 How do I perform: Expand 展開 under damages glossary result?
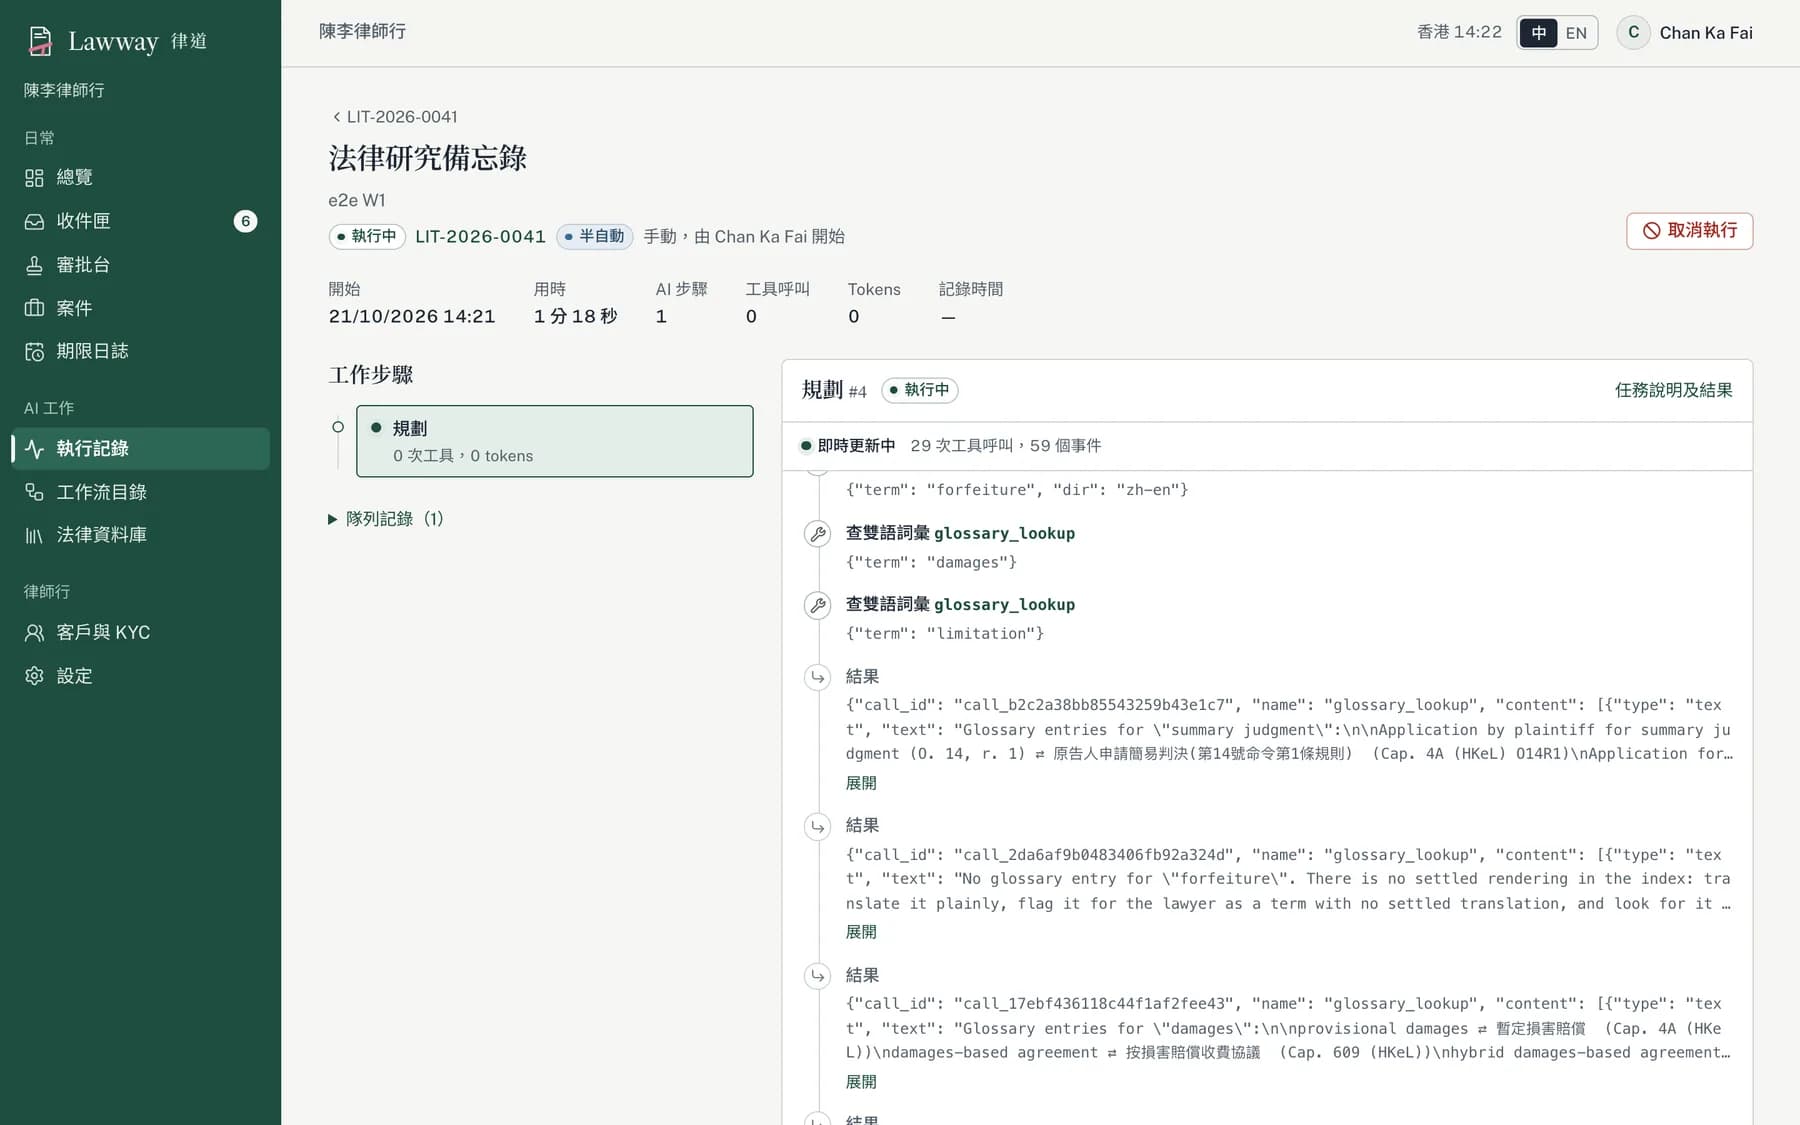(x=861, y=1082)
